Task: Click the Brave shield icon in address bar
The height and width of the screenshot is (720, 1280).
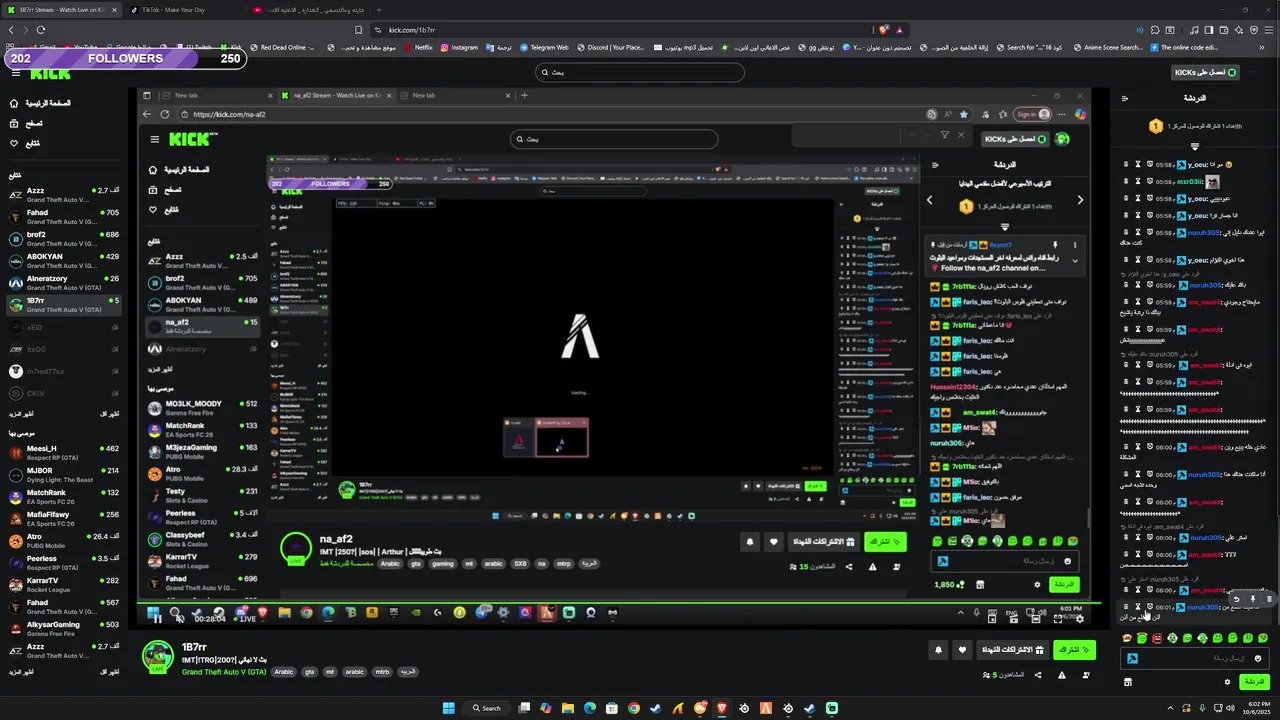Action: (883, 30)
